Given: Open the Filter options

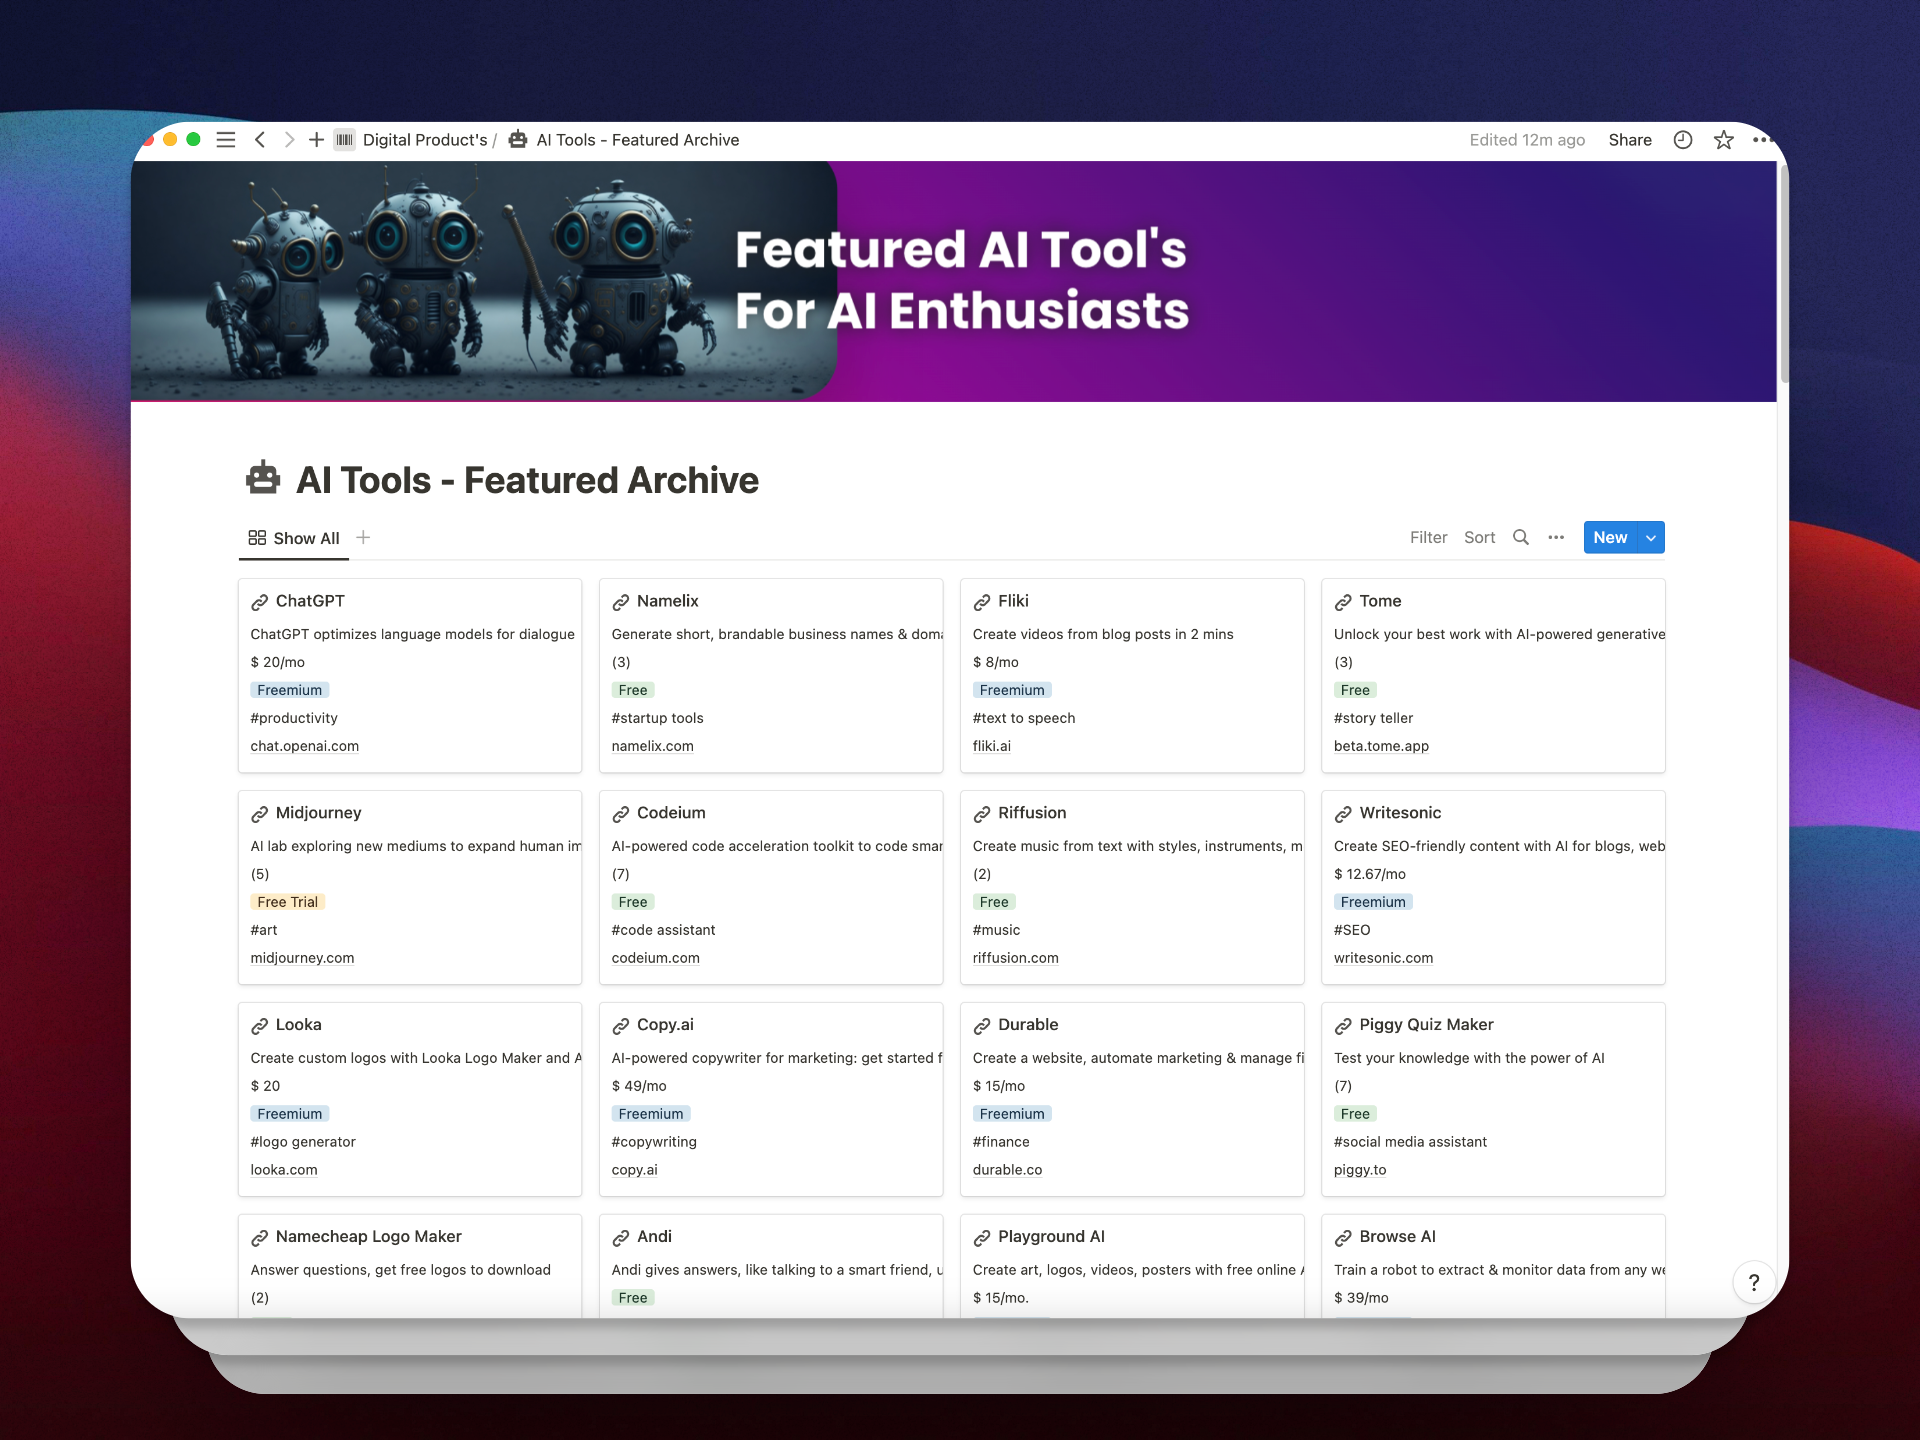Looking at the screenshot, I should click(x=1428, y=537).
